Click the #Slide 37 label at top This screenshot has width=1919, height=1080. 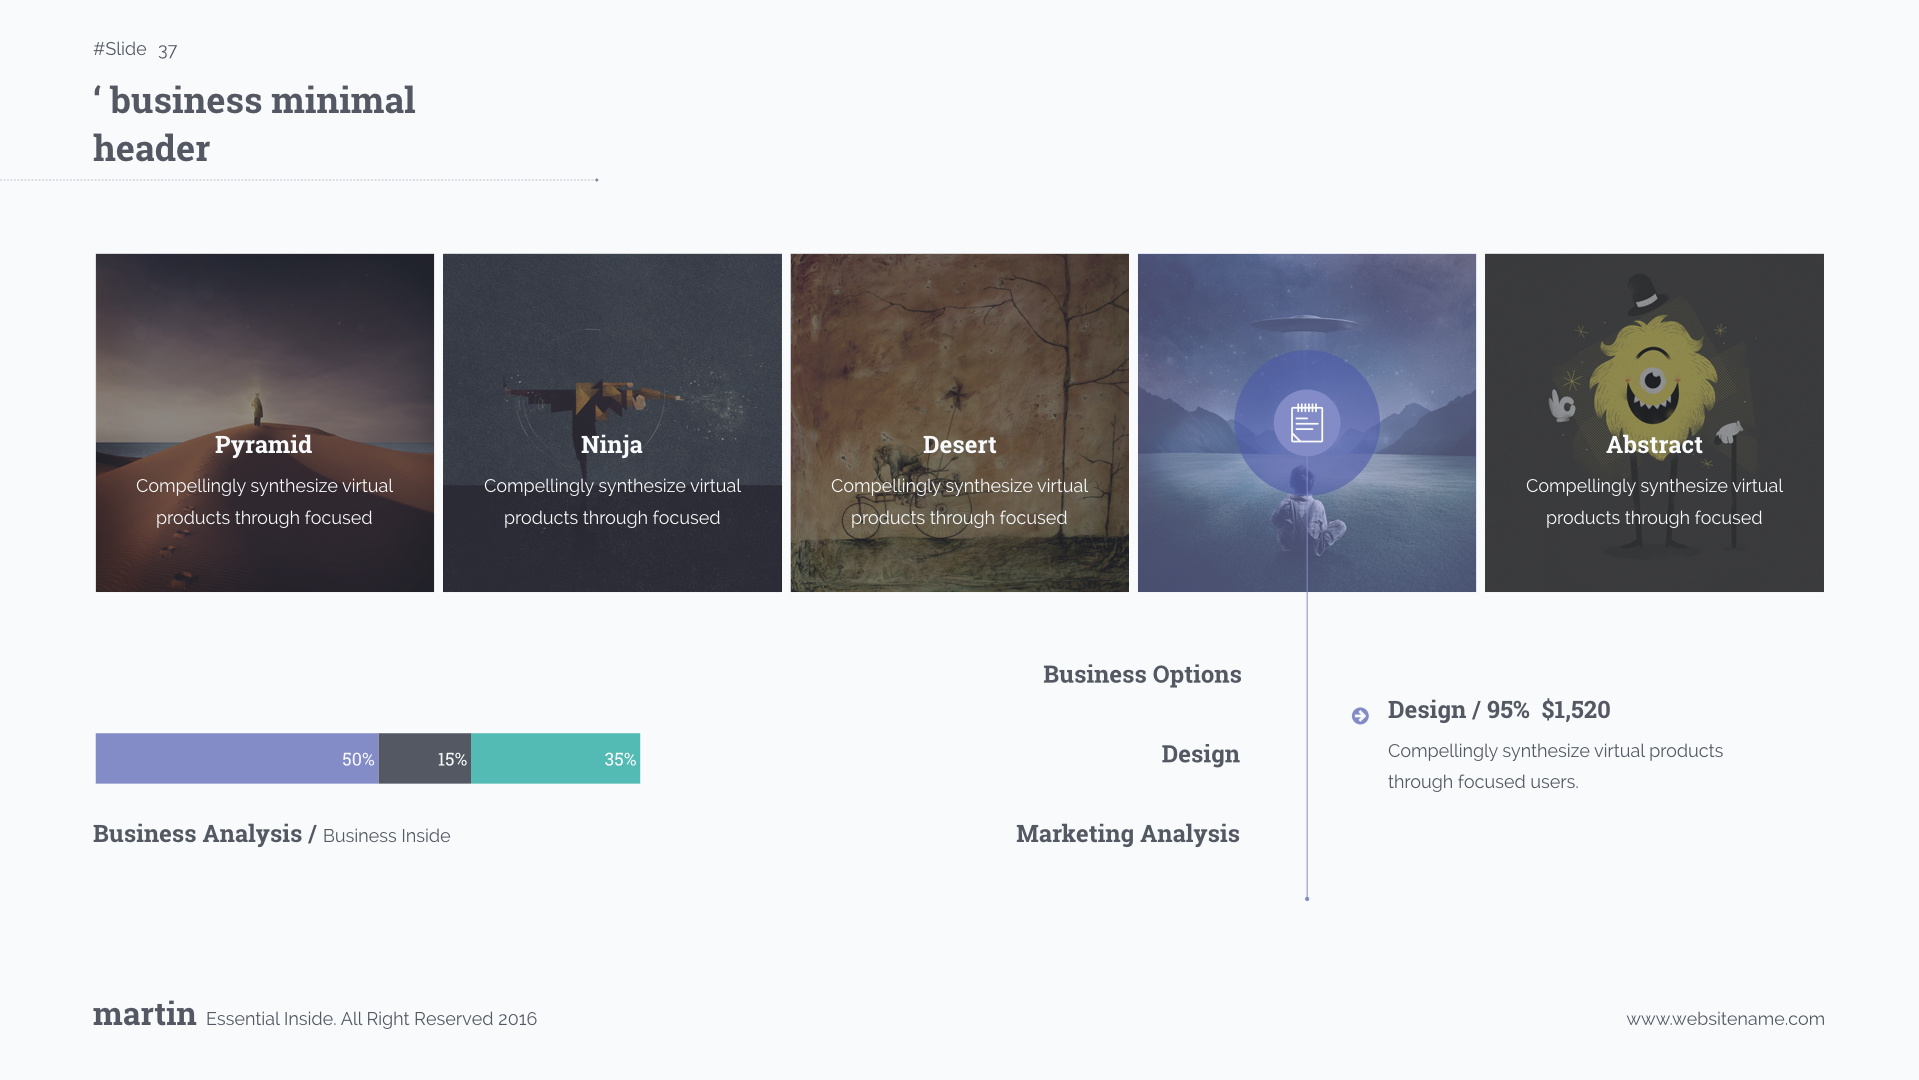(134, 48)
